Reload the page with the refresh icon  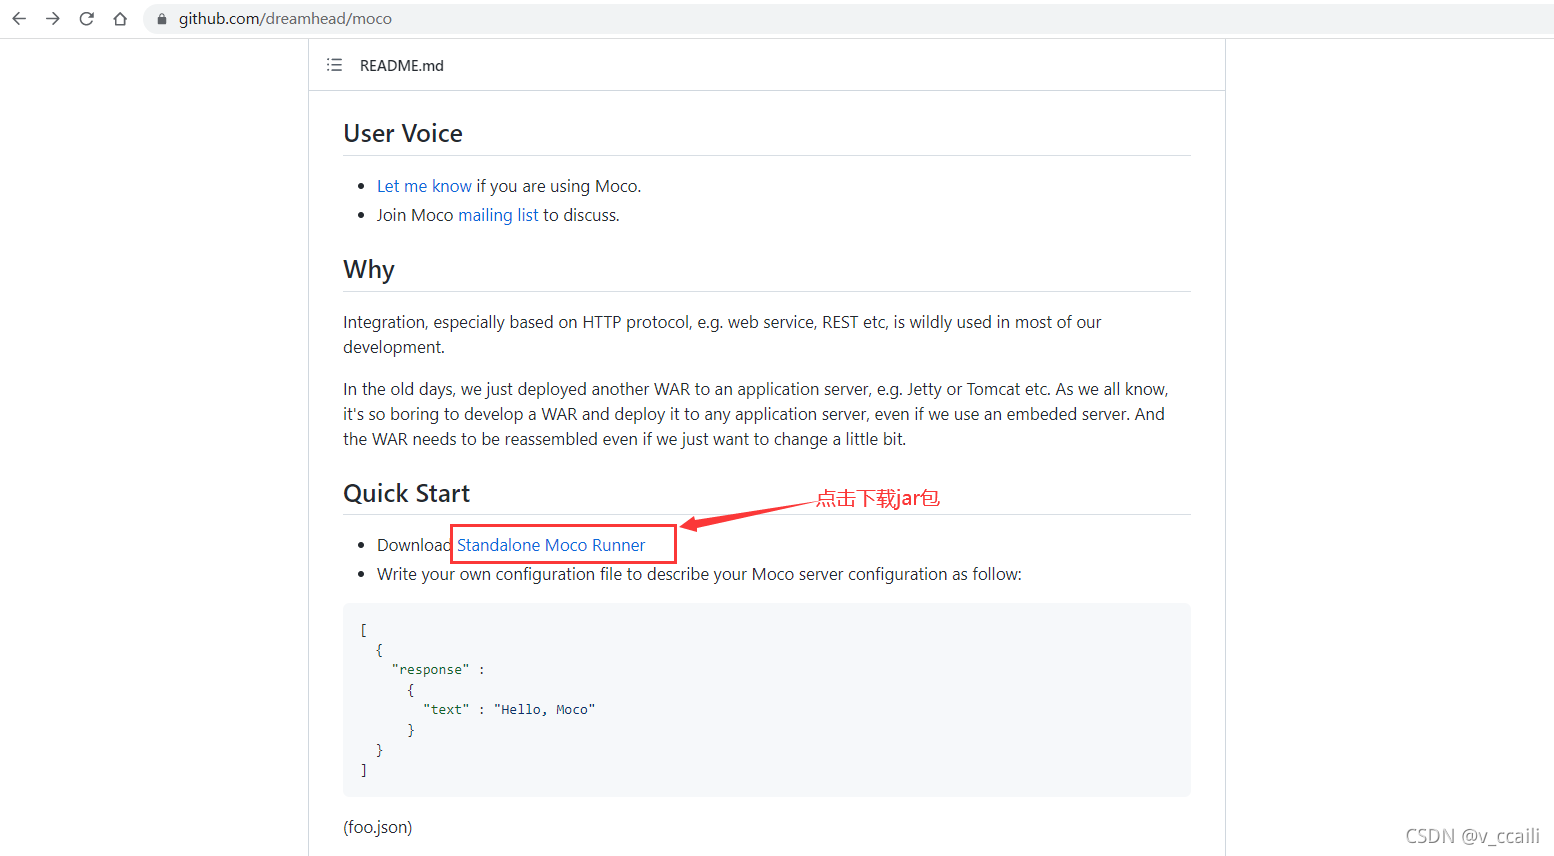click(x=87, y=19)
